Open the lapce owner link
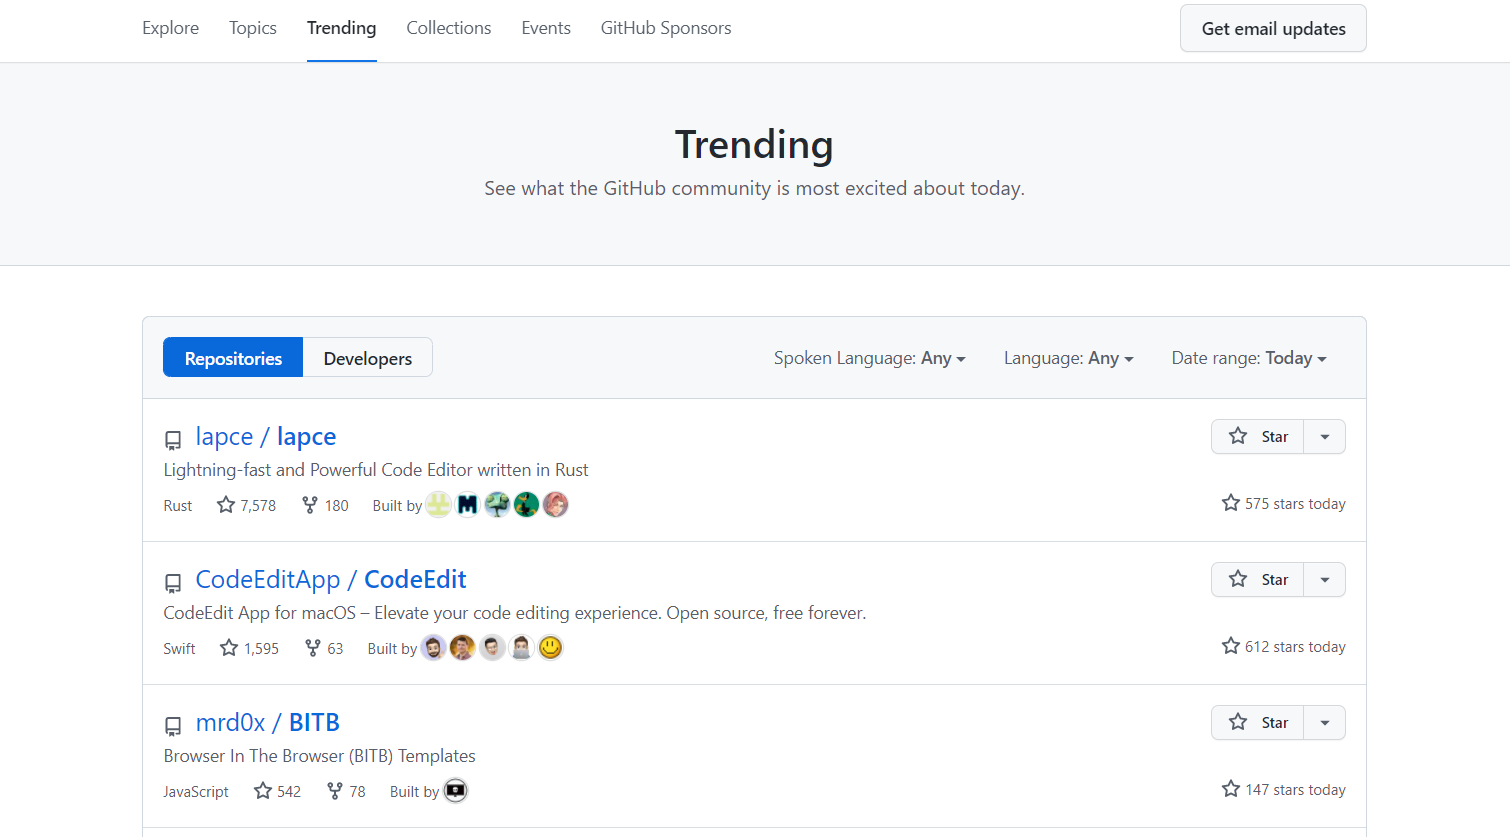 tap(224, 436)
